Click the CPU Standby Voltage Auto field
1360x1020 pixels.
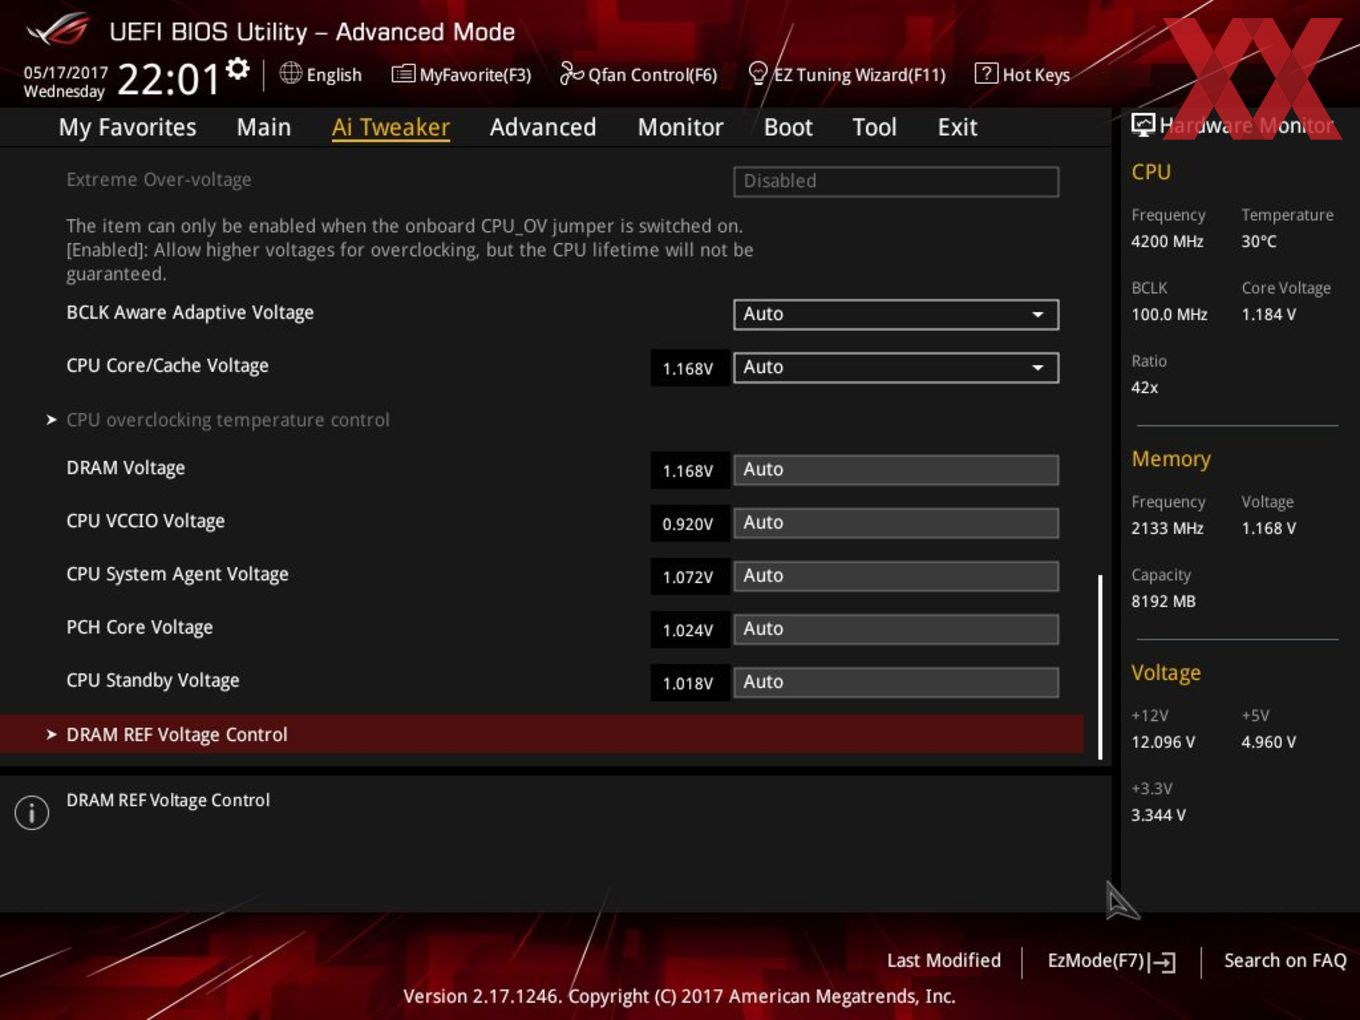(x=896, y=682)
